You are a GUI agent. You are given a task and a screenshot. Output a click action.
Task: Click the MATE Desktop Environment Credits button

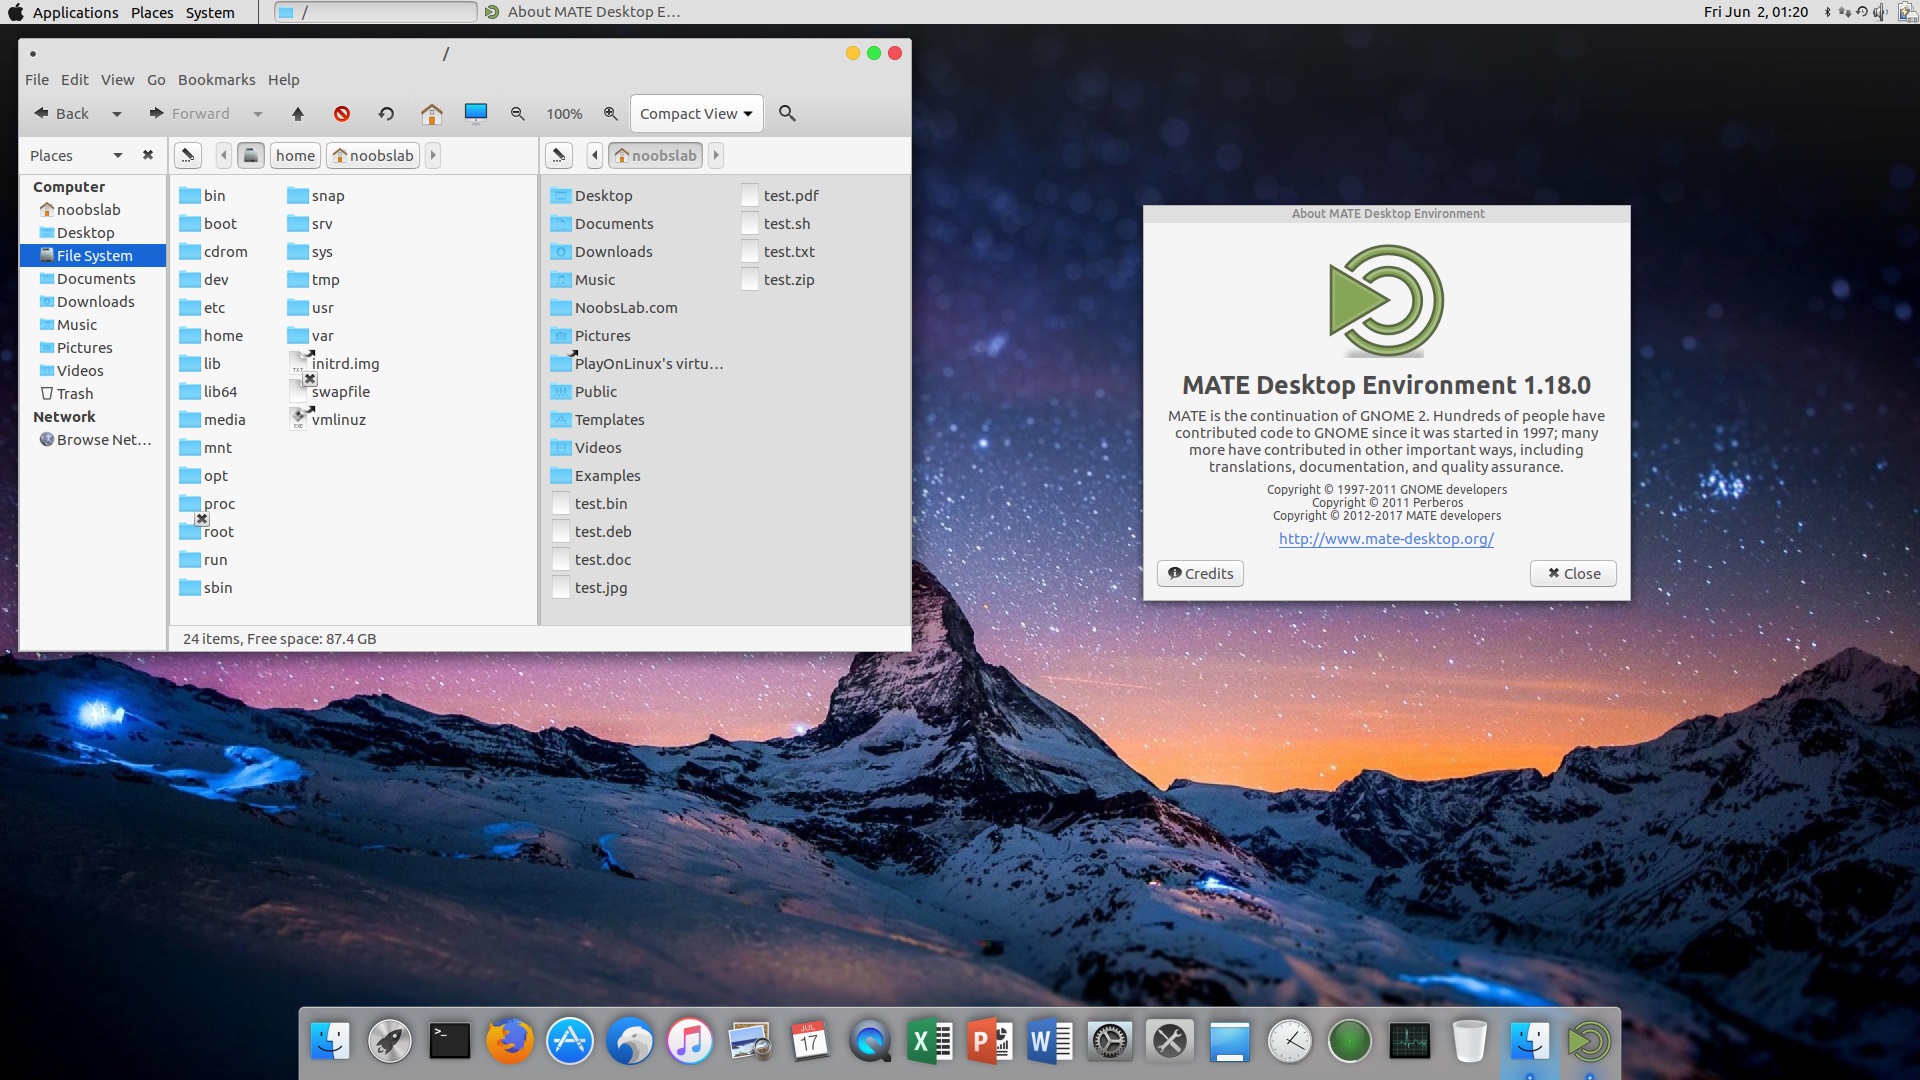coord(1199,572)
